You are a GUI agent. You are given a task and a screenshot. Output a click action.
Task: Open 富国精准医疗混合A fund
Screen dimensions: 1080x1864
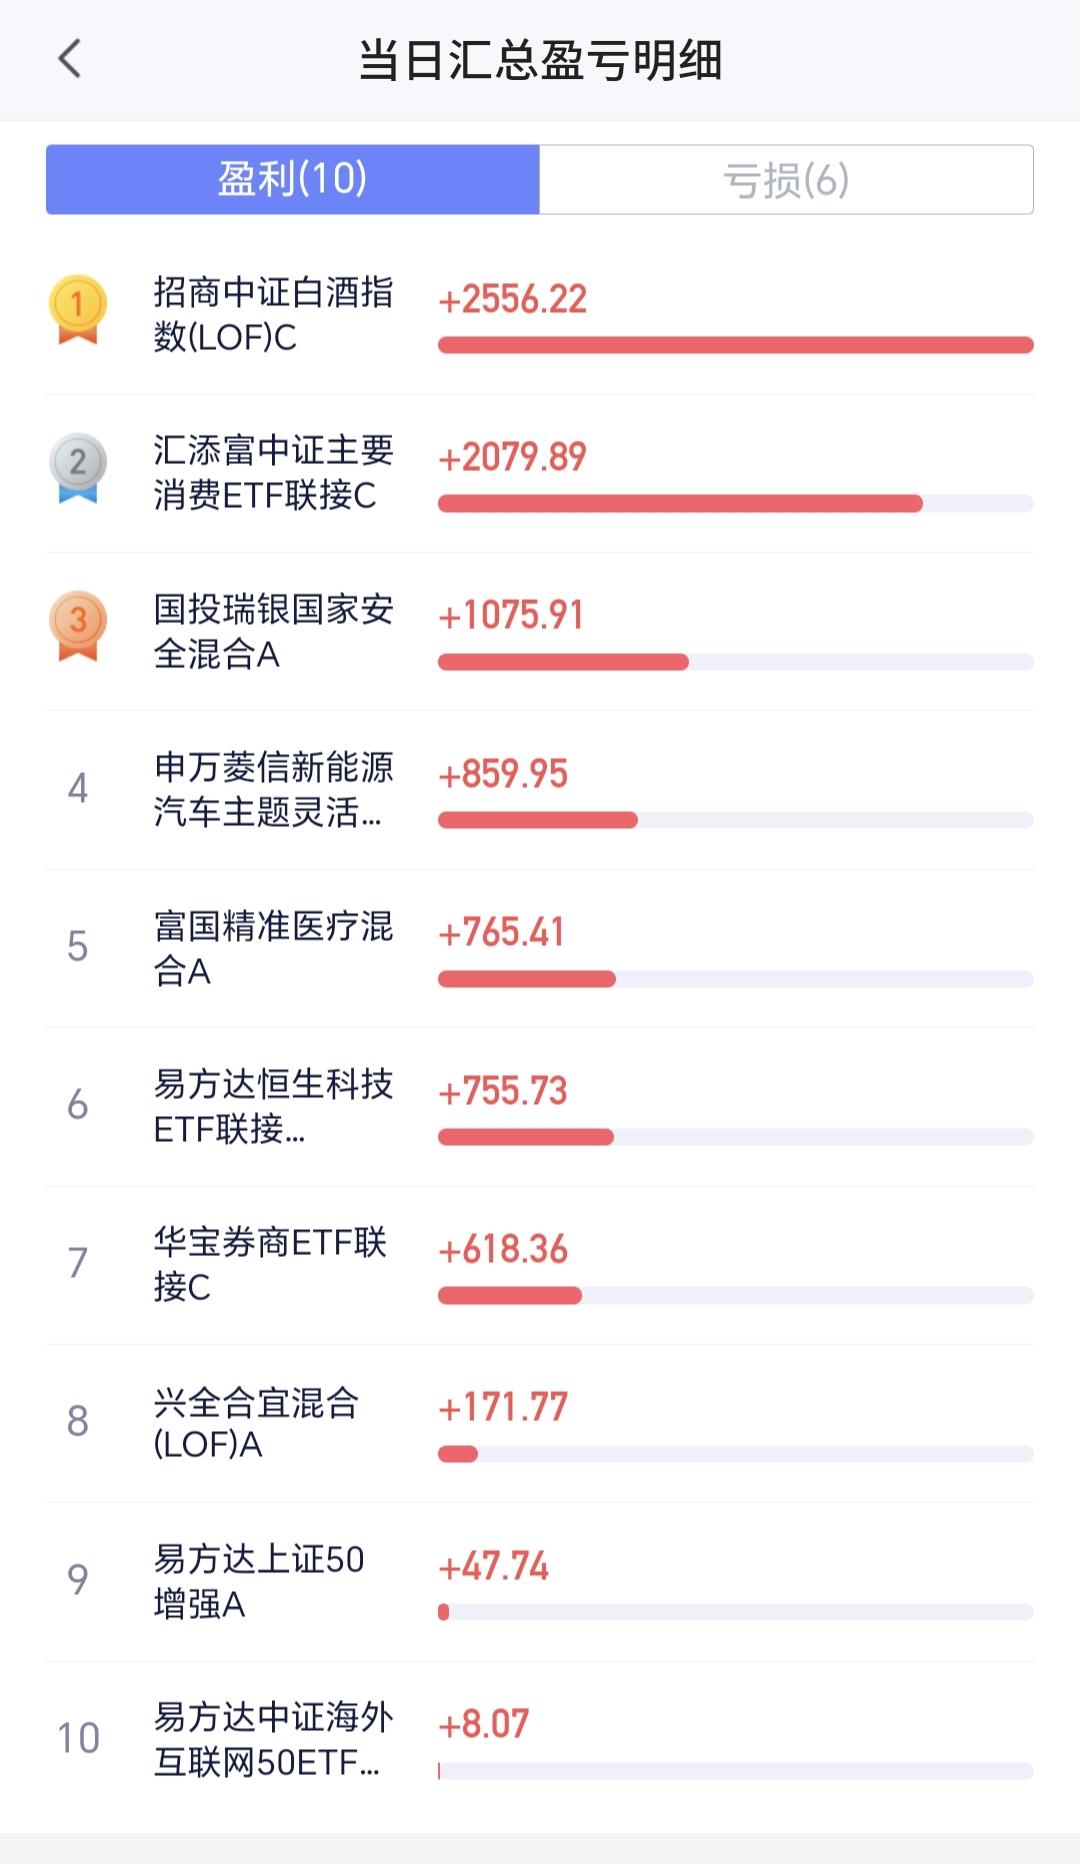[540, 949]
